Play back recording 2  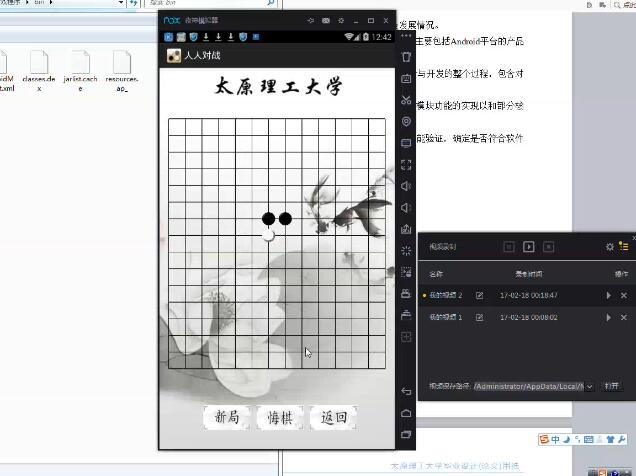608,296
